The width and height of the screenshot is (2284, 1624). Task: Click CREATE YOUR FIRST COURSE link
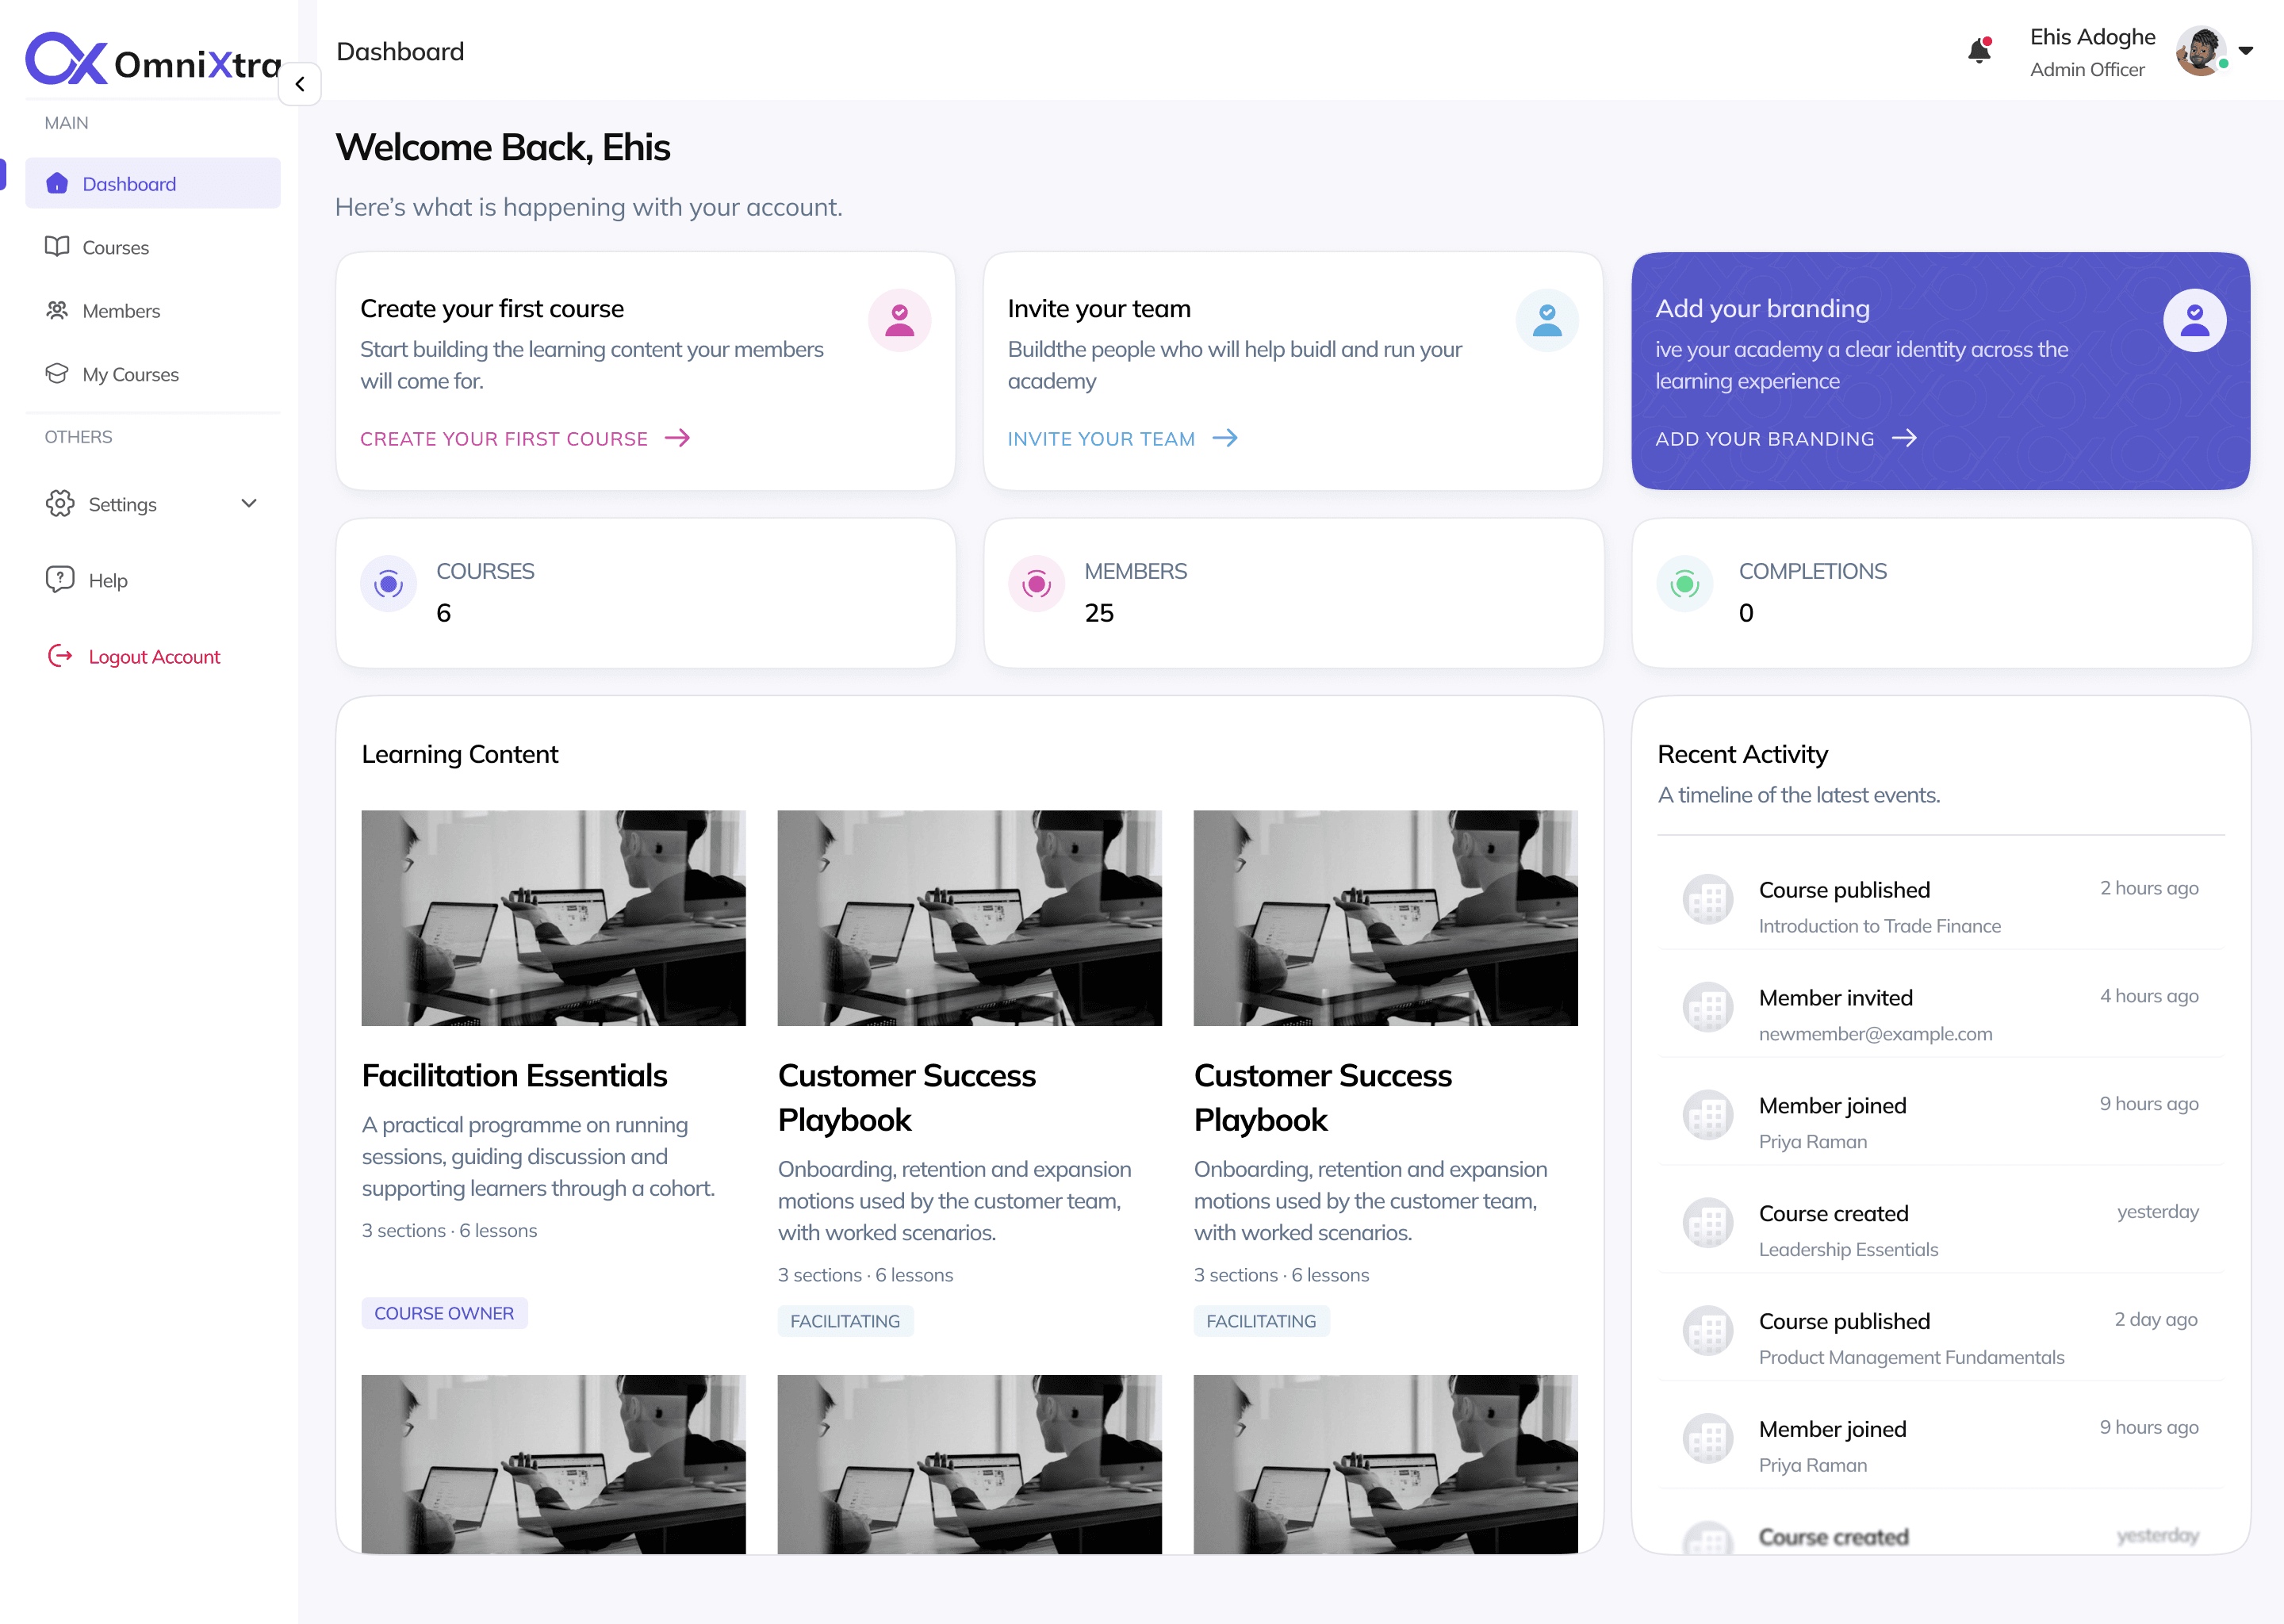[525, 439]
